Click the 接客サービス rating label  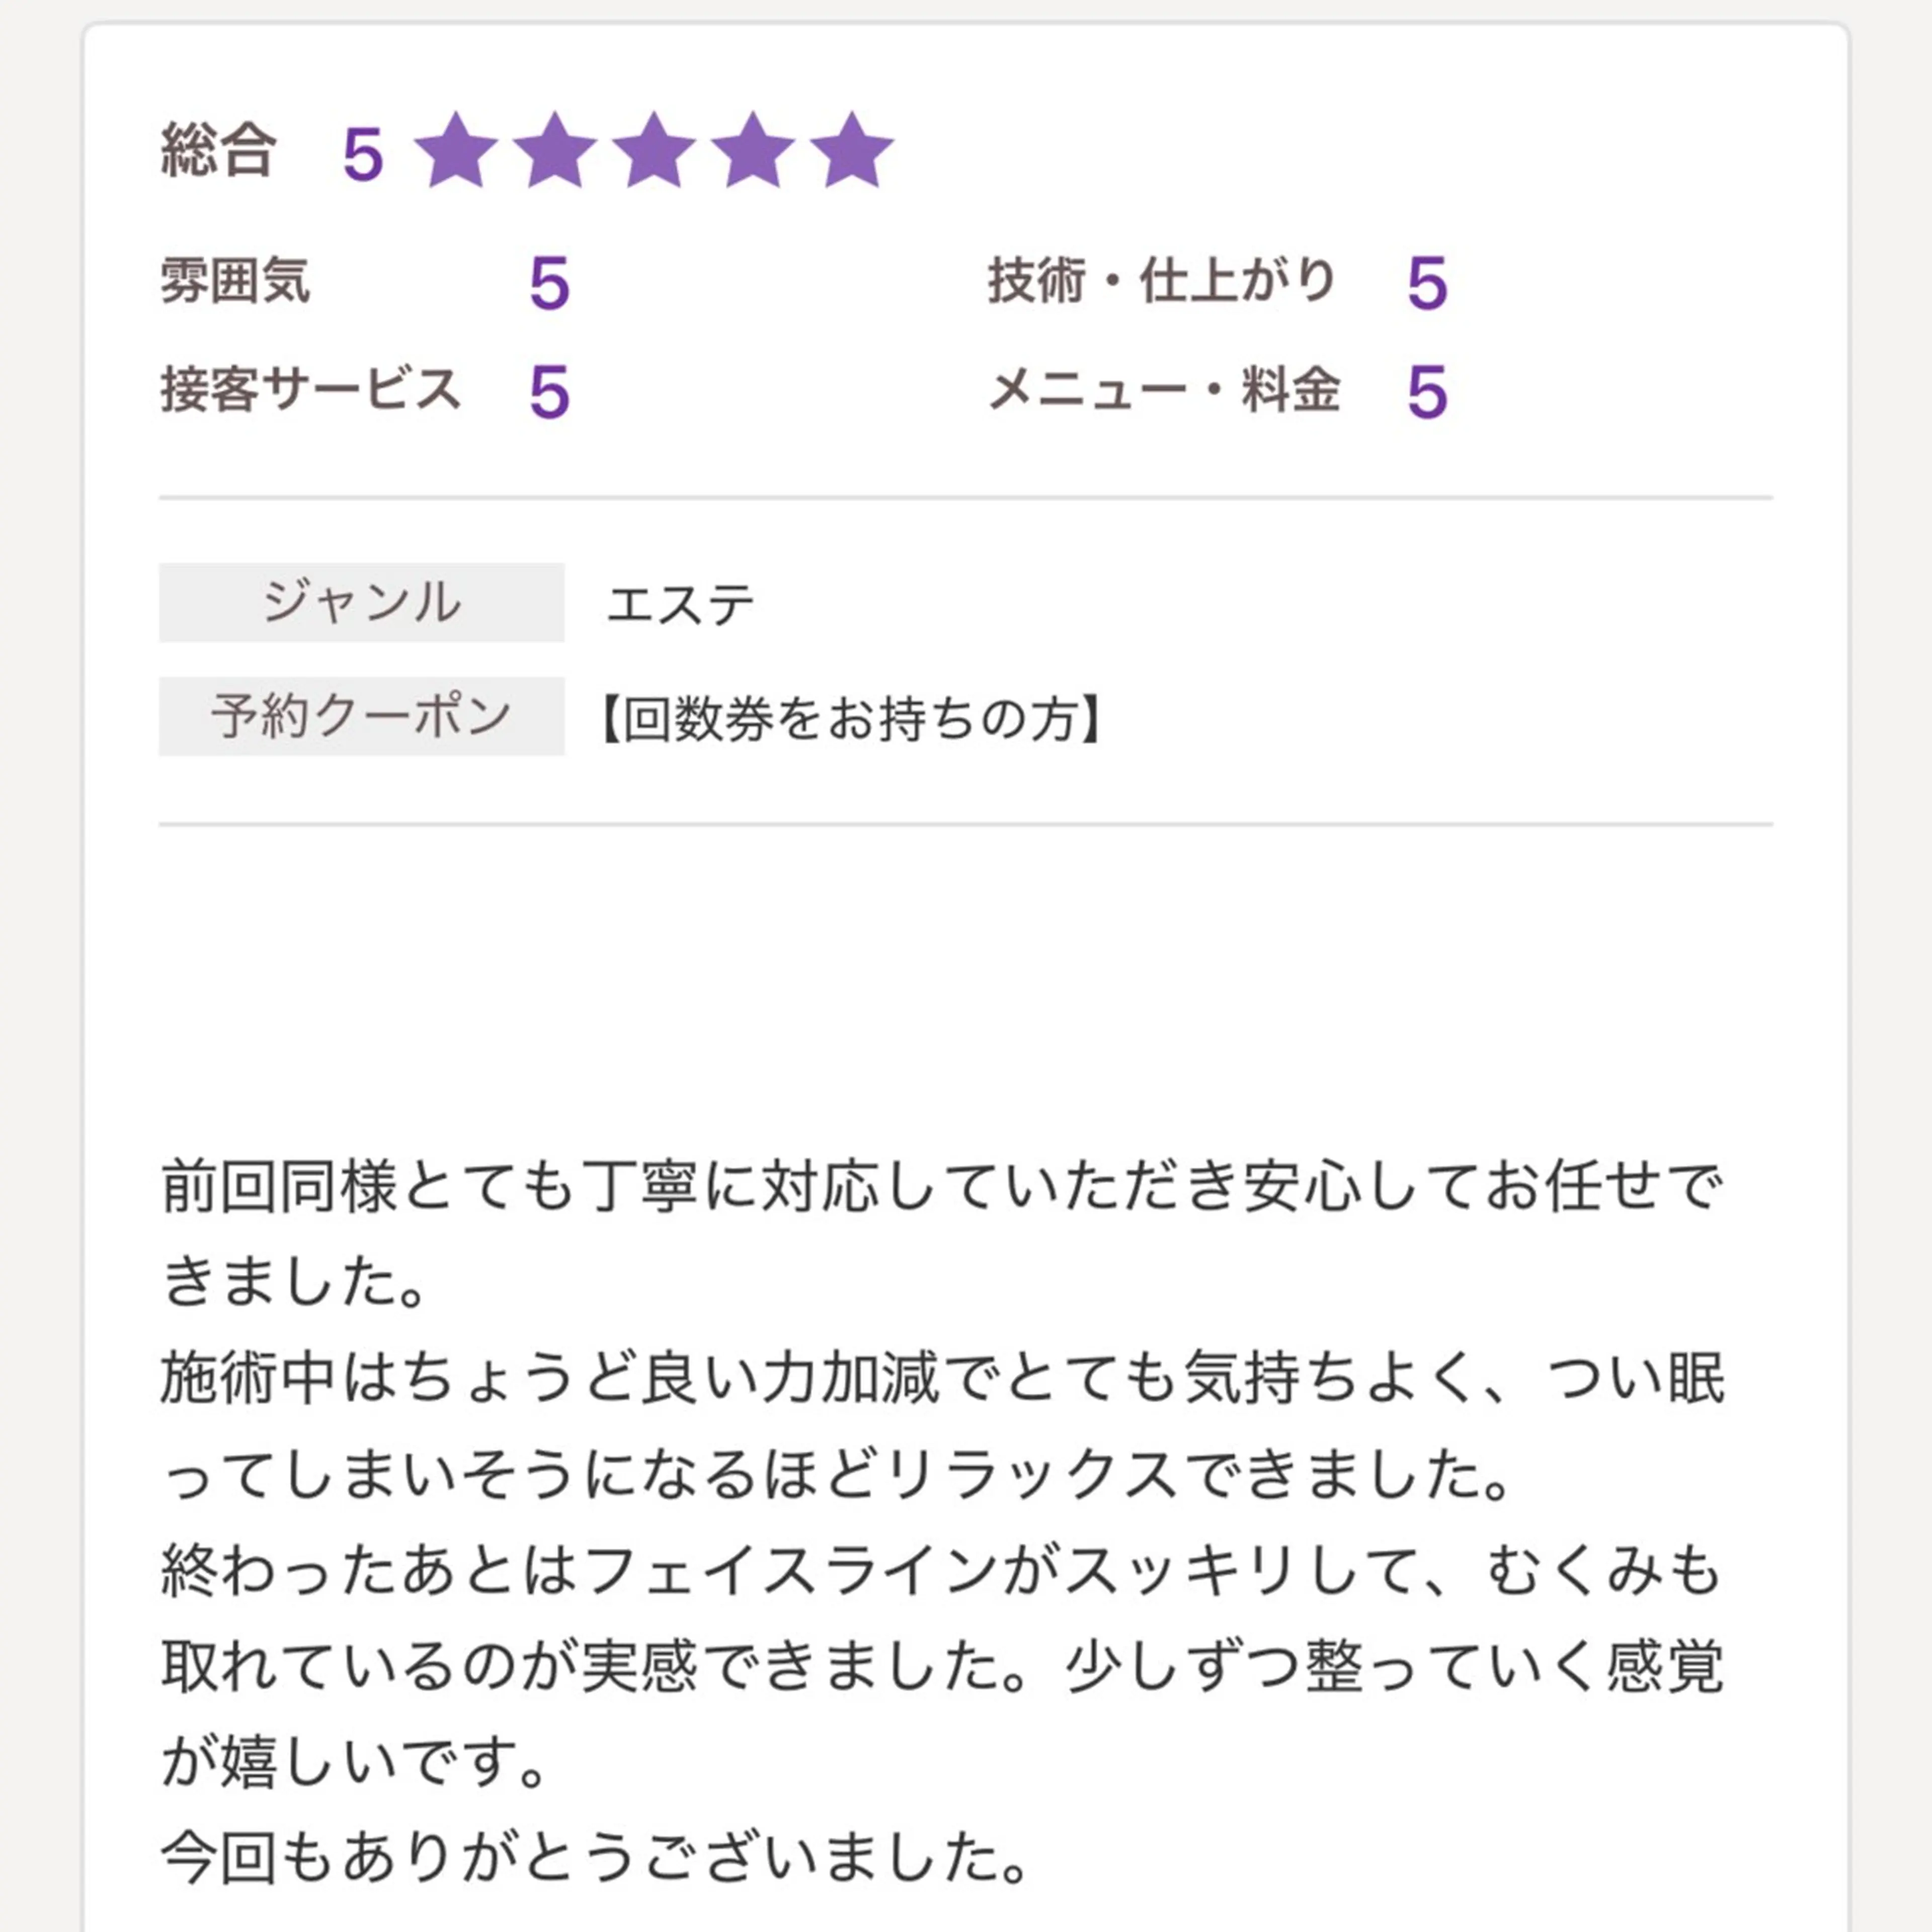310,389
